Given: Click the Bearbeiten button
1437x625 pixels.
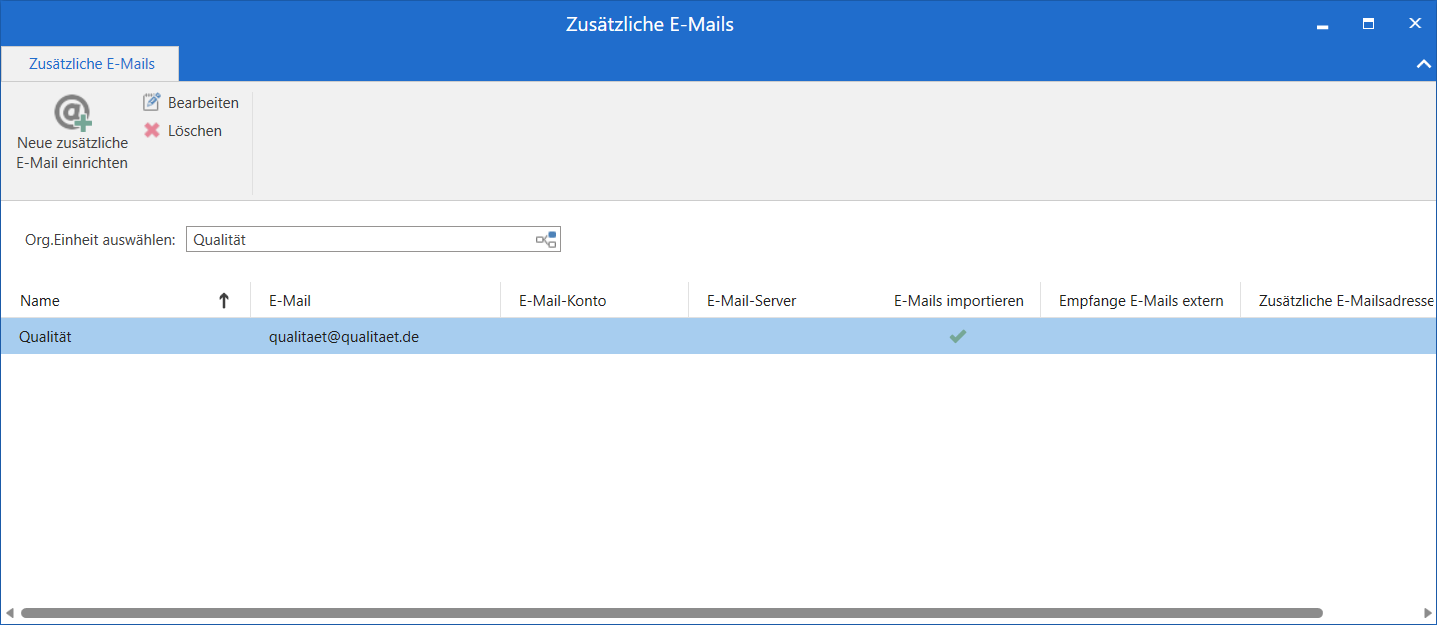Looking at the screenshot, I should (190, 101).
